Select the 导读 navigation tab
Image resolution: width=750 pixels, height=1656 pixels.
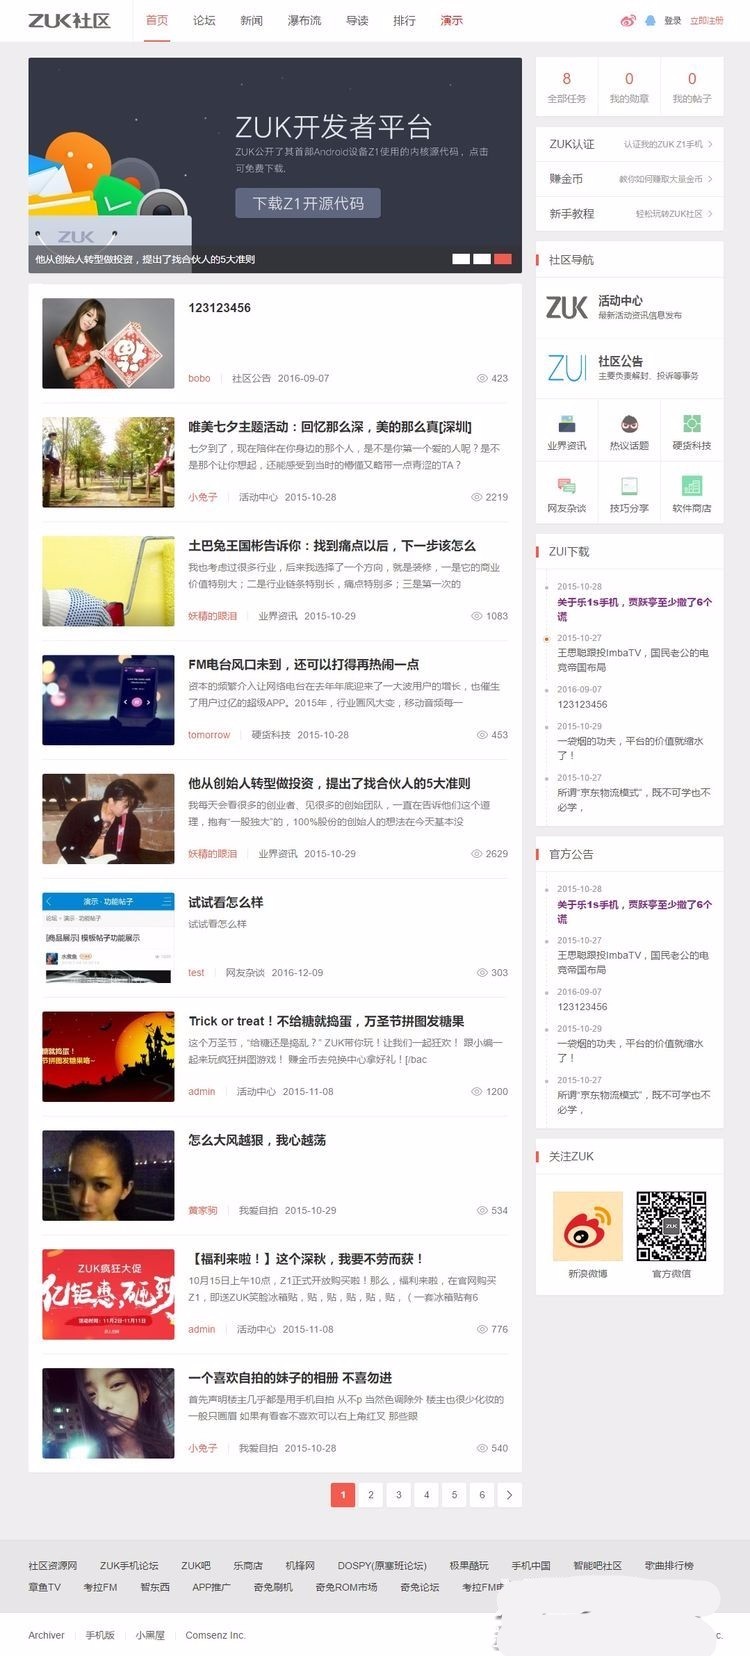tap(357, 20)
